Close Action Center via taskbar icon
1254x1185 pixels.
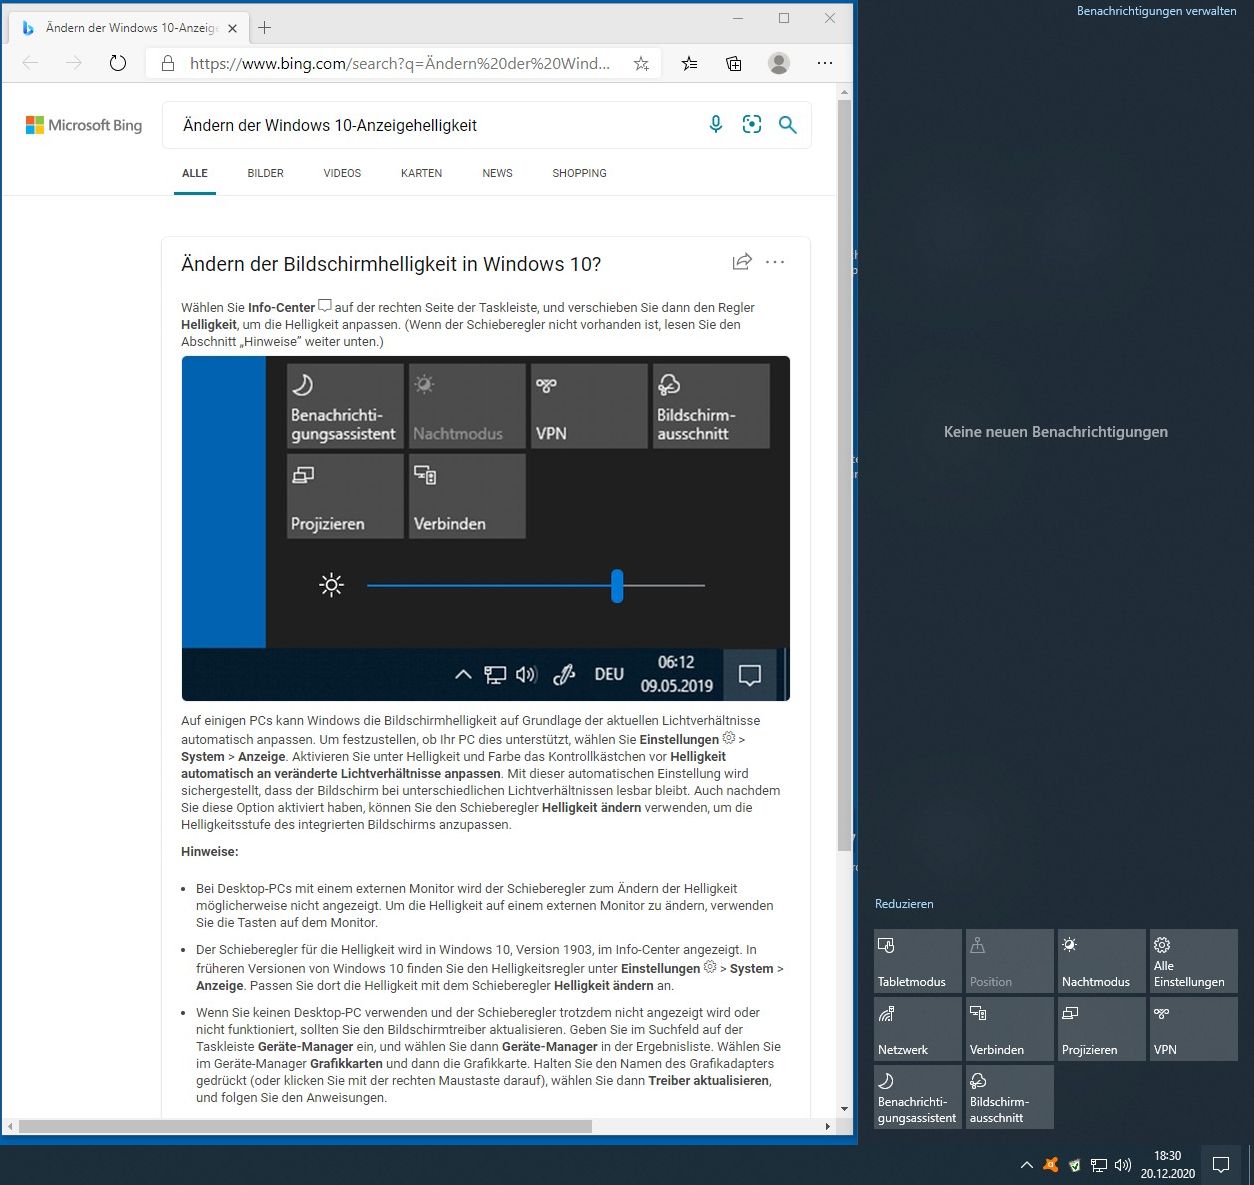1221,1165
